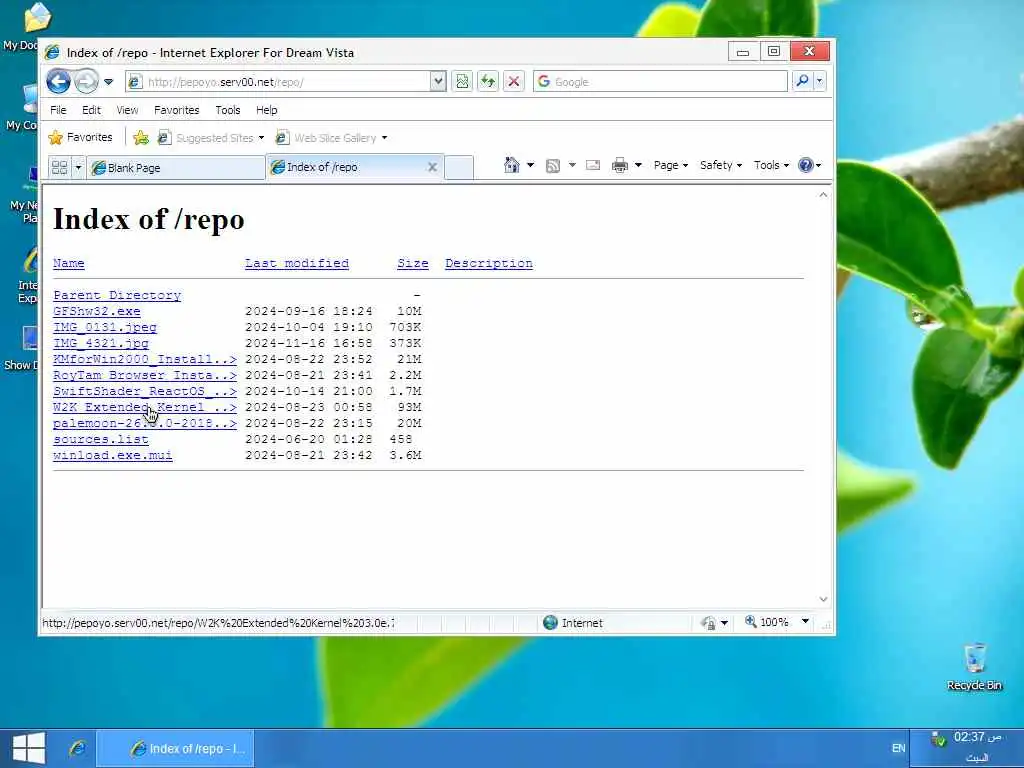
Task: Click the 100% zoom level button
Action: (767, 622)
